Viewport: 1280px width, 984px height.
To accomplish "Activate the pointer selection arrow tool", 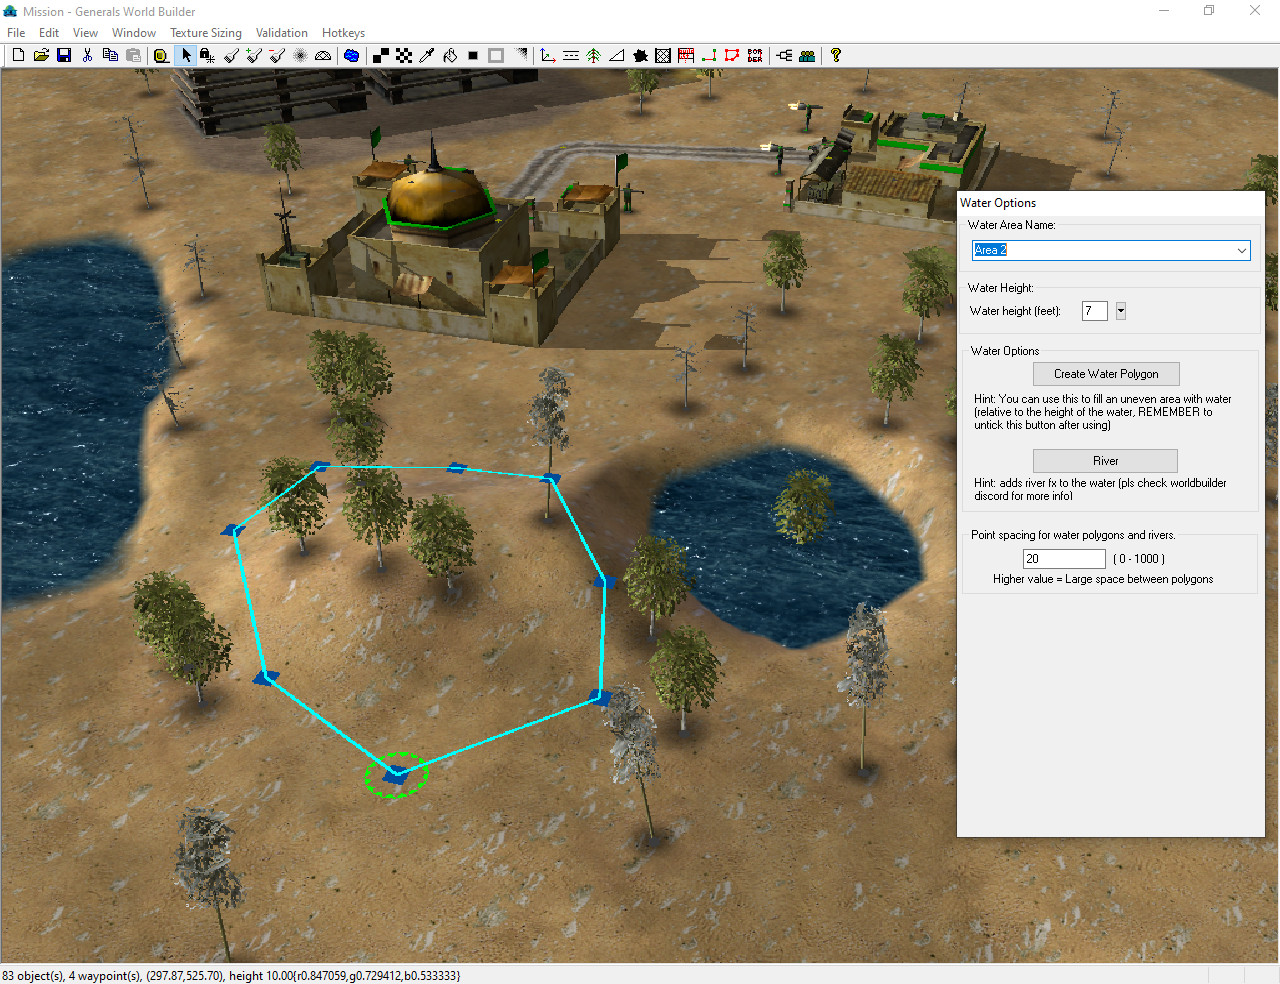I will pyautogui.click(x=185, y=55).
